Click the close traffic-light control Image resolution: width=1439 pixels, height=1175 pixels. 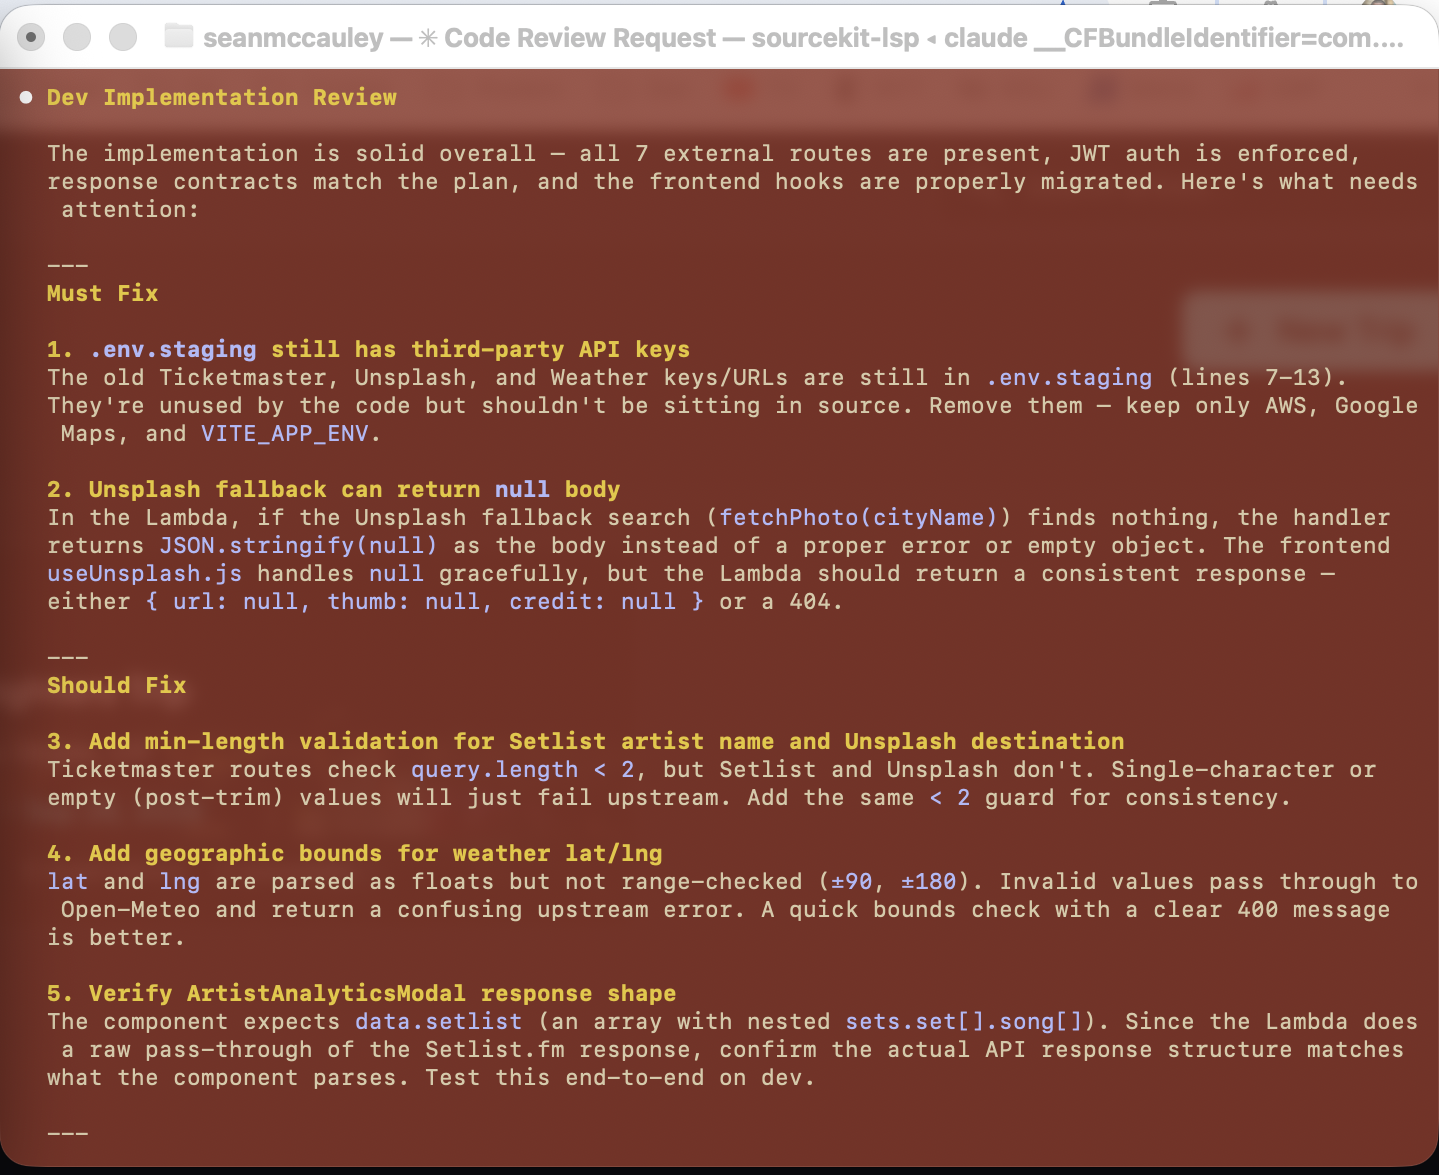pos(30,36)
